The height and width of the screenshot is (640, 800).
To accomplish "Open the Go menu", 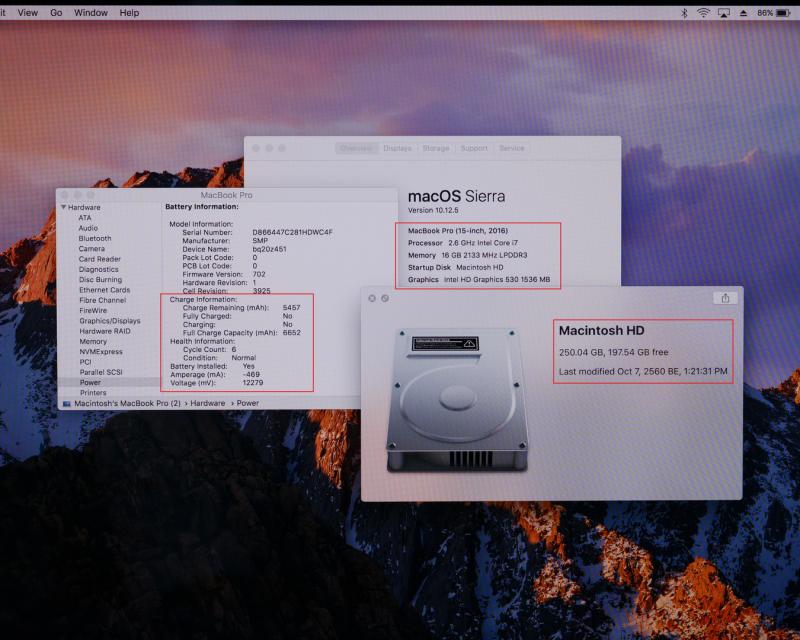I will (x=56, y=13).
